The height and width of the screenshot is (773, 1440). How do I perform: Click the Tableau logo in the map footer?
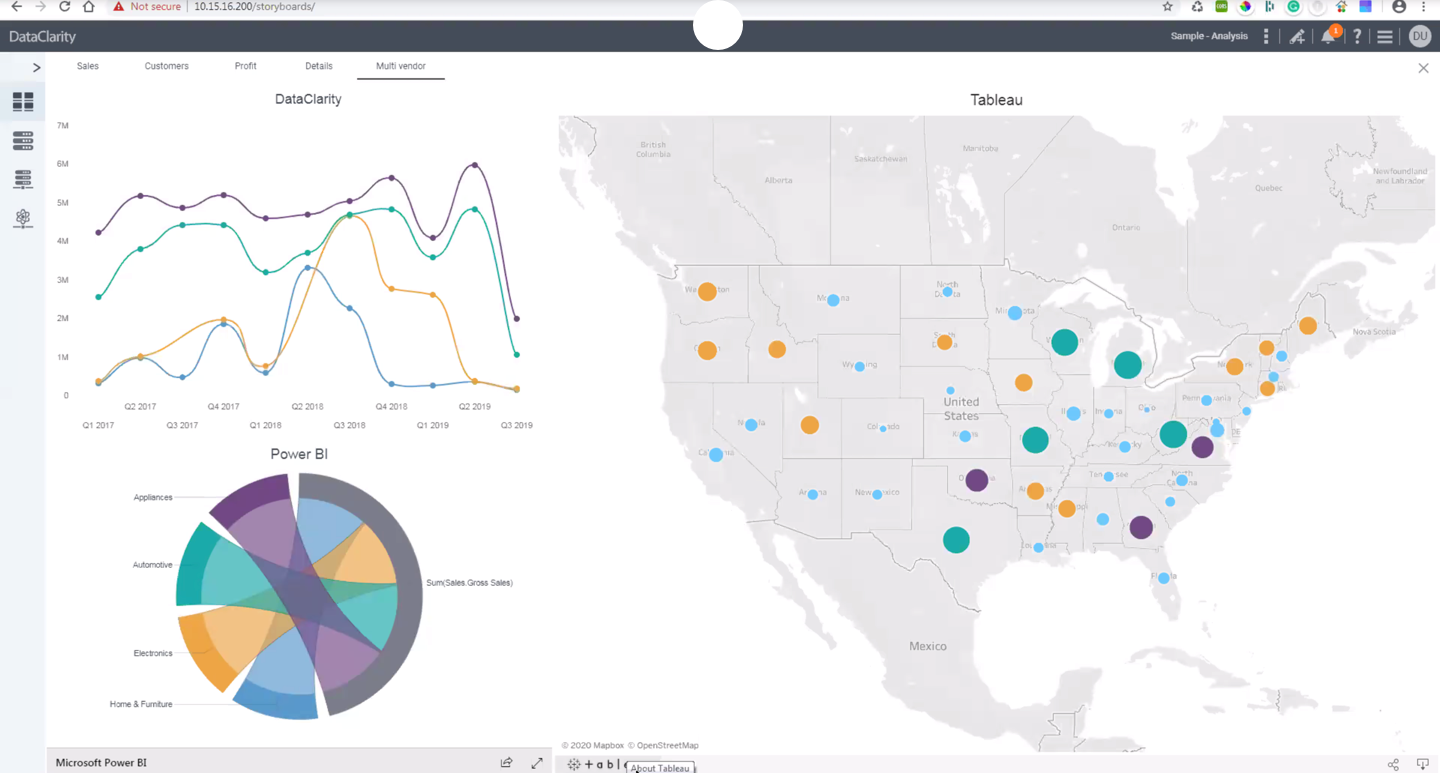click(595, 764)
